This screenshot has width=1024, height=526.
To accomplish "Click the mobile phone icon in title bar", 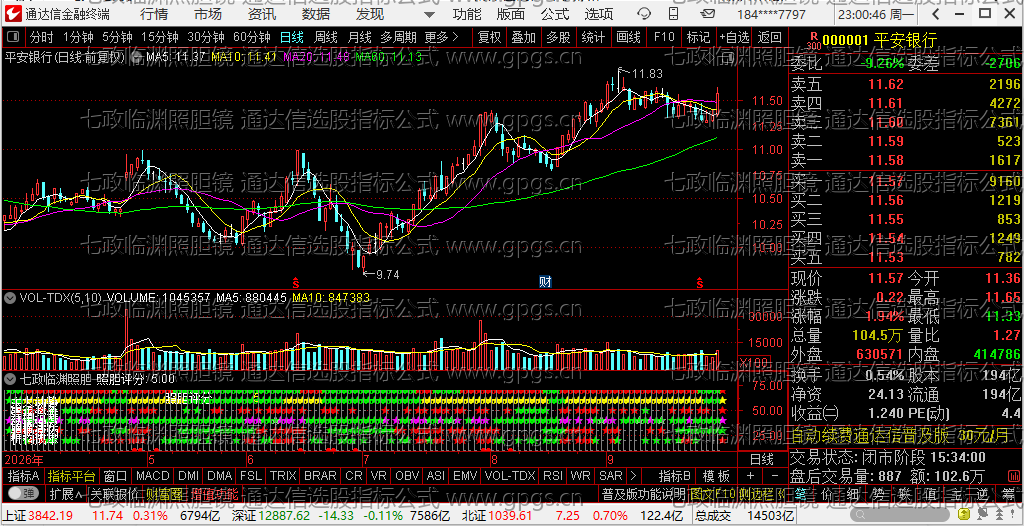I will pos(673,13).
